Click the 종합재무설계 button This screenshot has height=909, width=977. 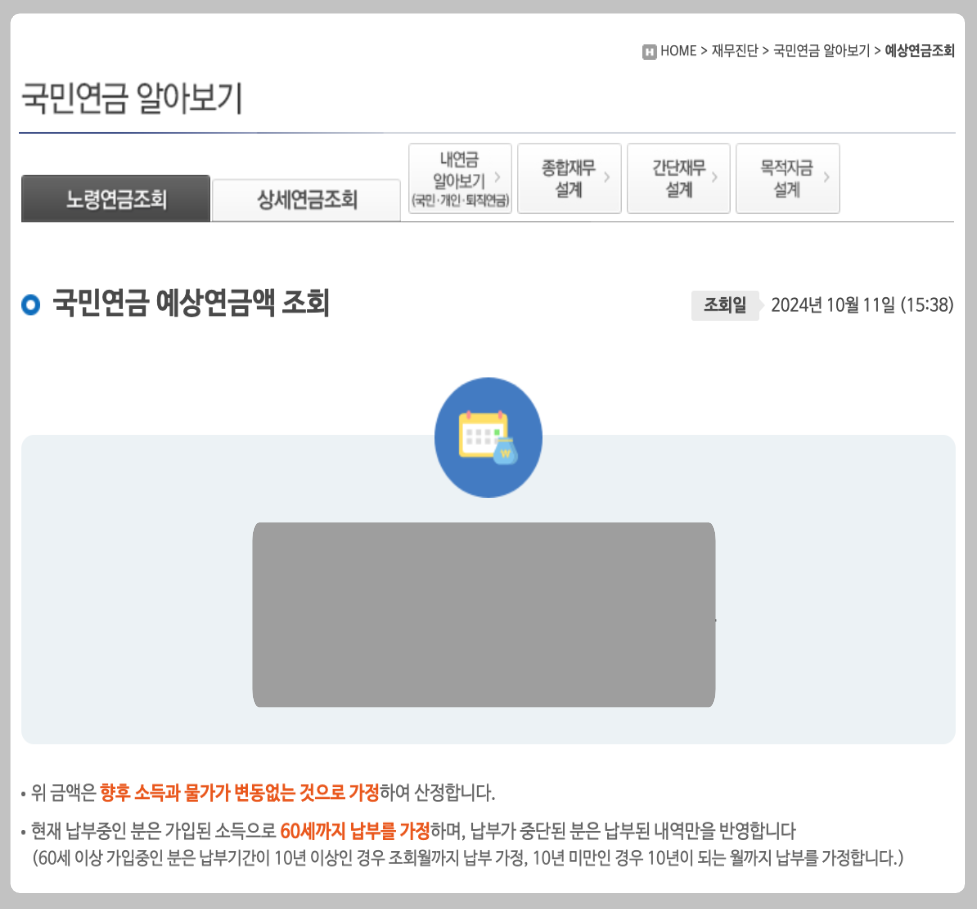click(568, 178)
